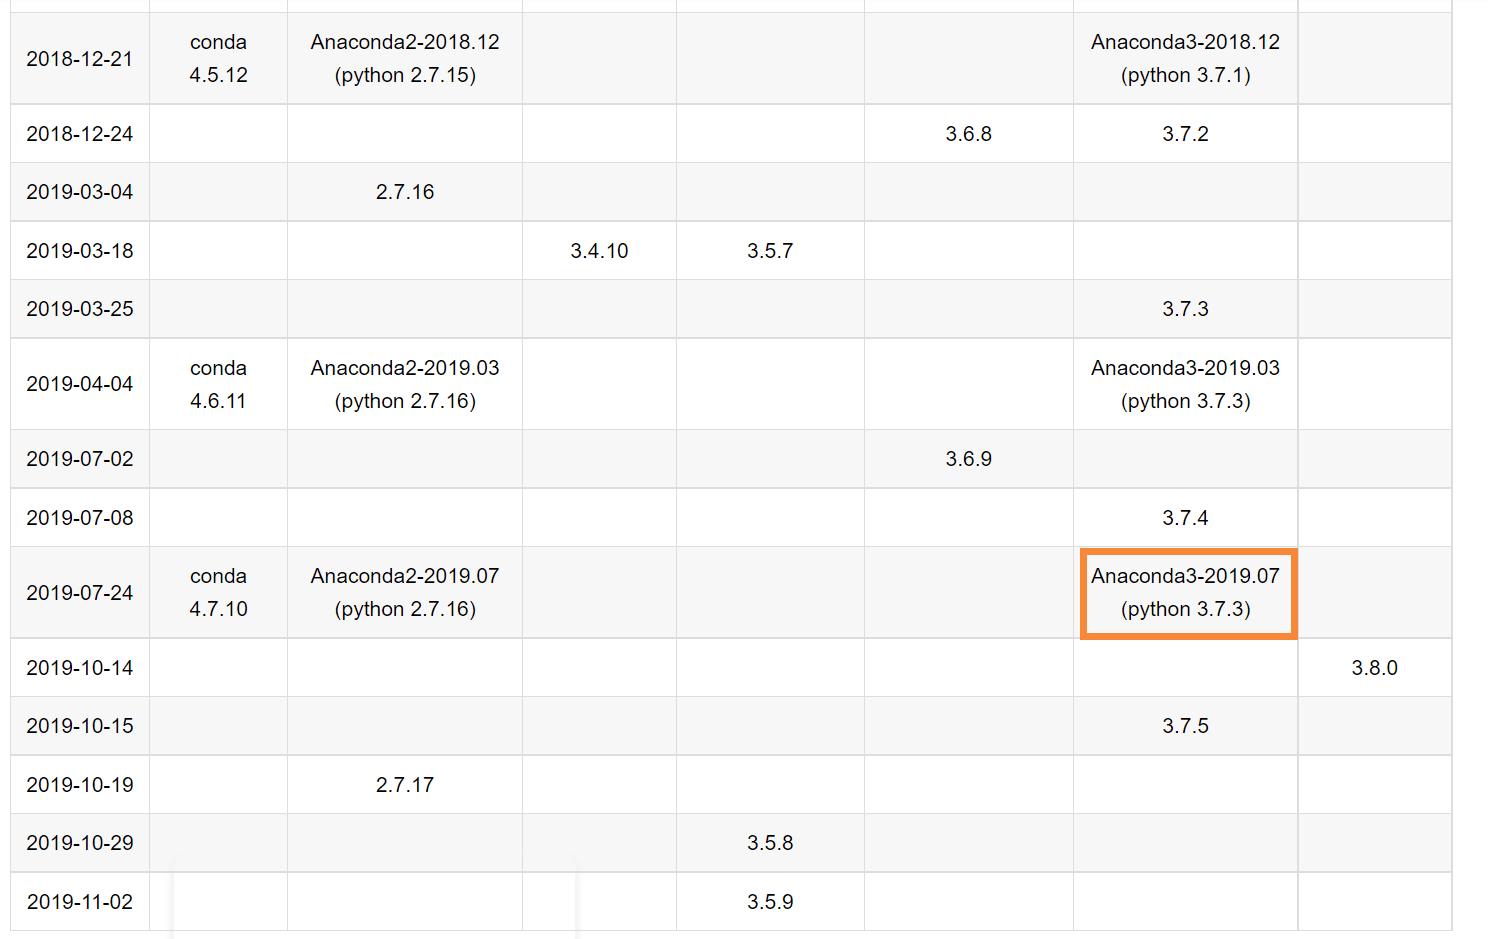Select the 2019-10-29 date cell
The width and height of the screenshot is (1488, 939).
point(80,843)
